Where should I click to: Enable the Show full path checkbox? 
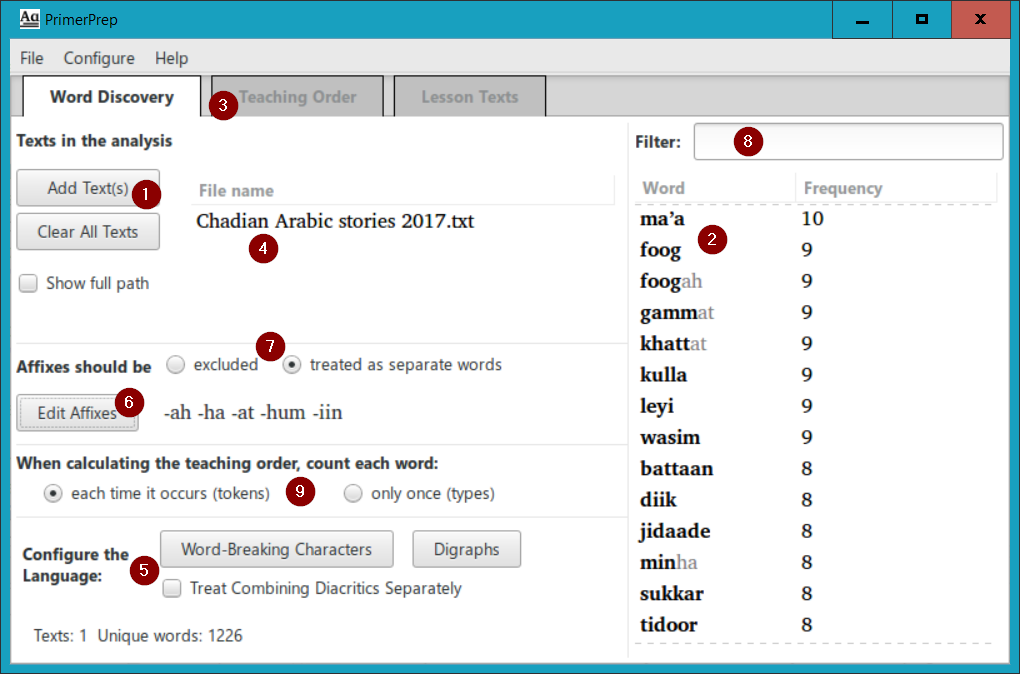point(28,283)
